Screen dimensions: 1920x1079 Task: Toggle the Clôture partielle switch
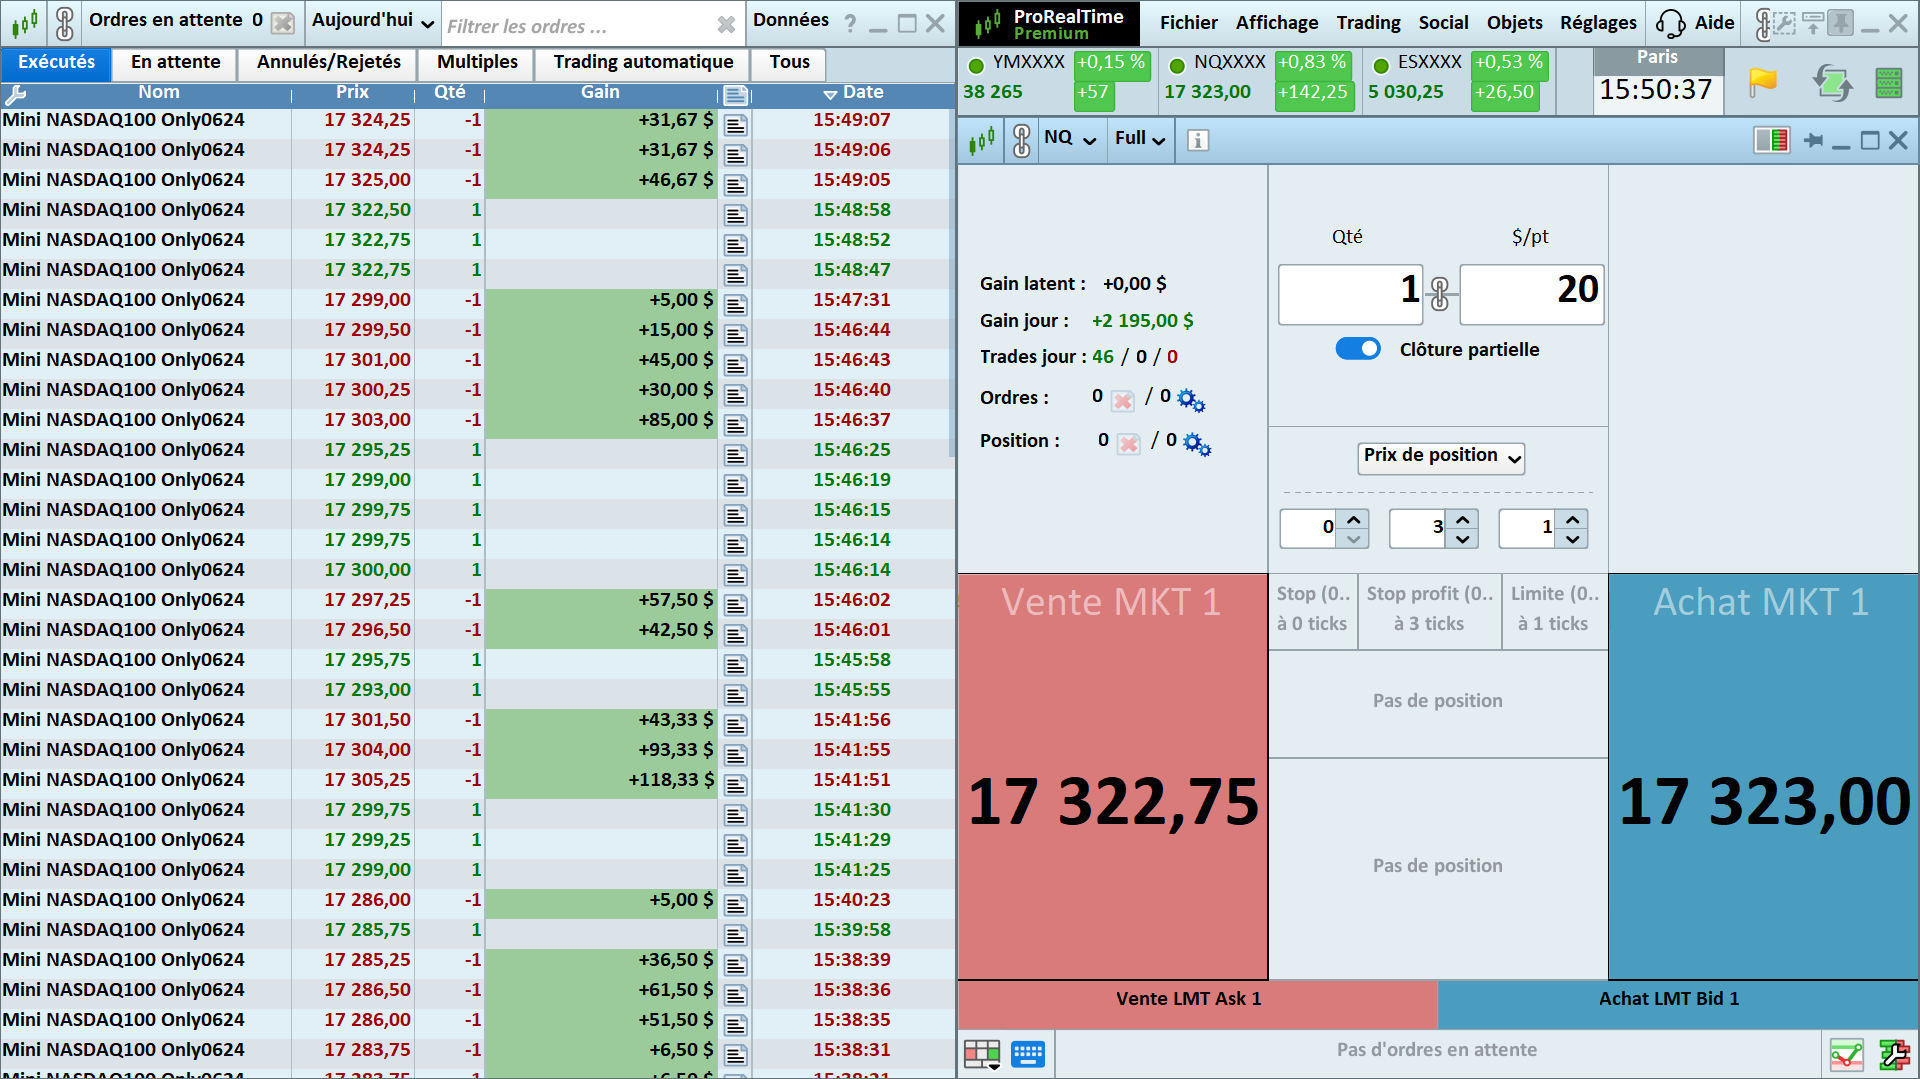(1358, 349)
